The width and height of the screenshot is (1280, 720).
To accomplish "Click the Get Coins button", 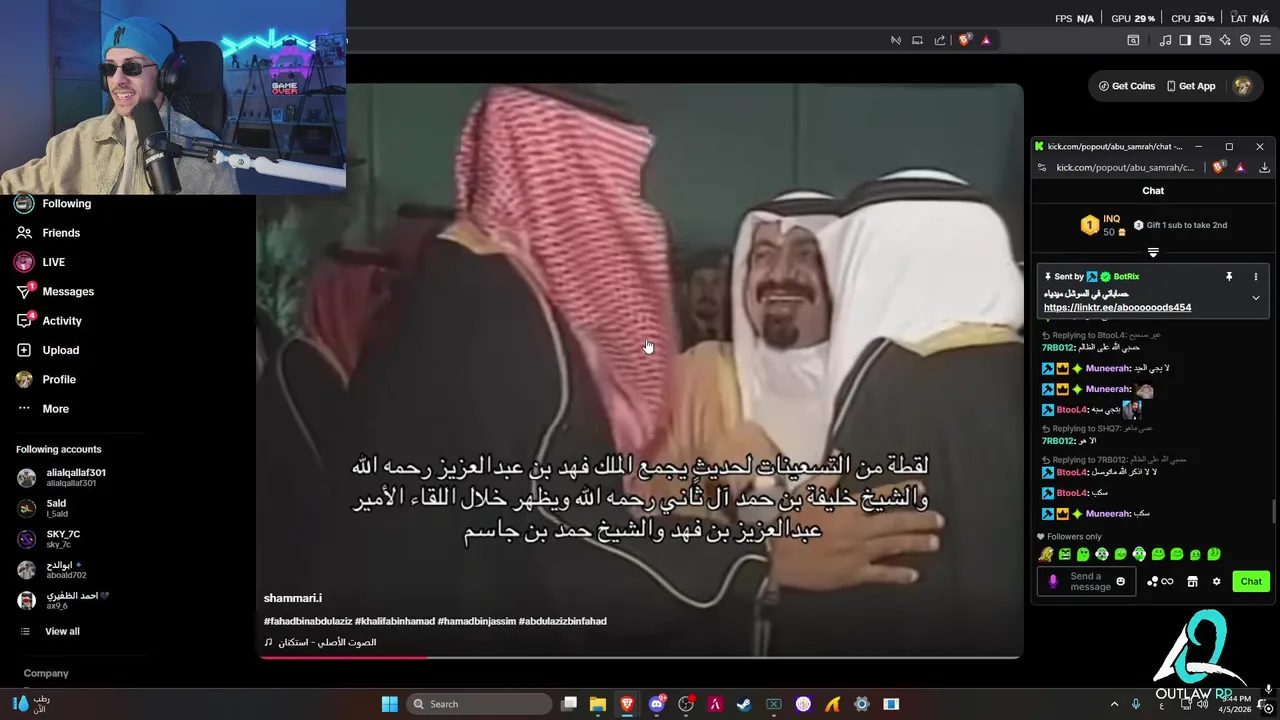I will (1127, 86).
